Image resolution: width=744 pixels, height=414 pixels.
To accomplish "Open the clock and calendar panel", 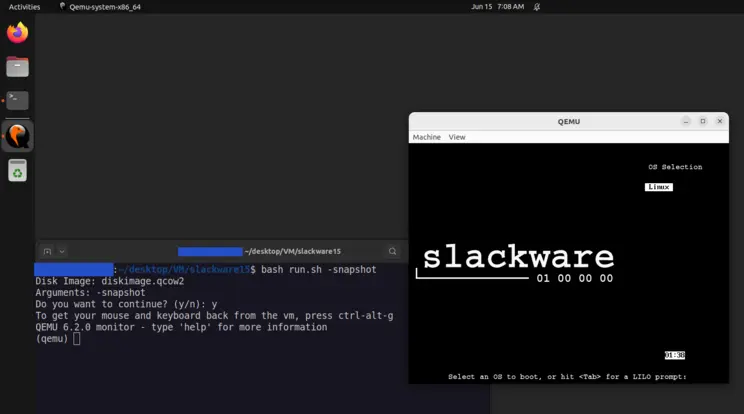I will [497, 7].
